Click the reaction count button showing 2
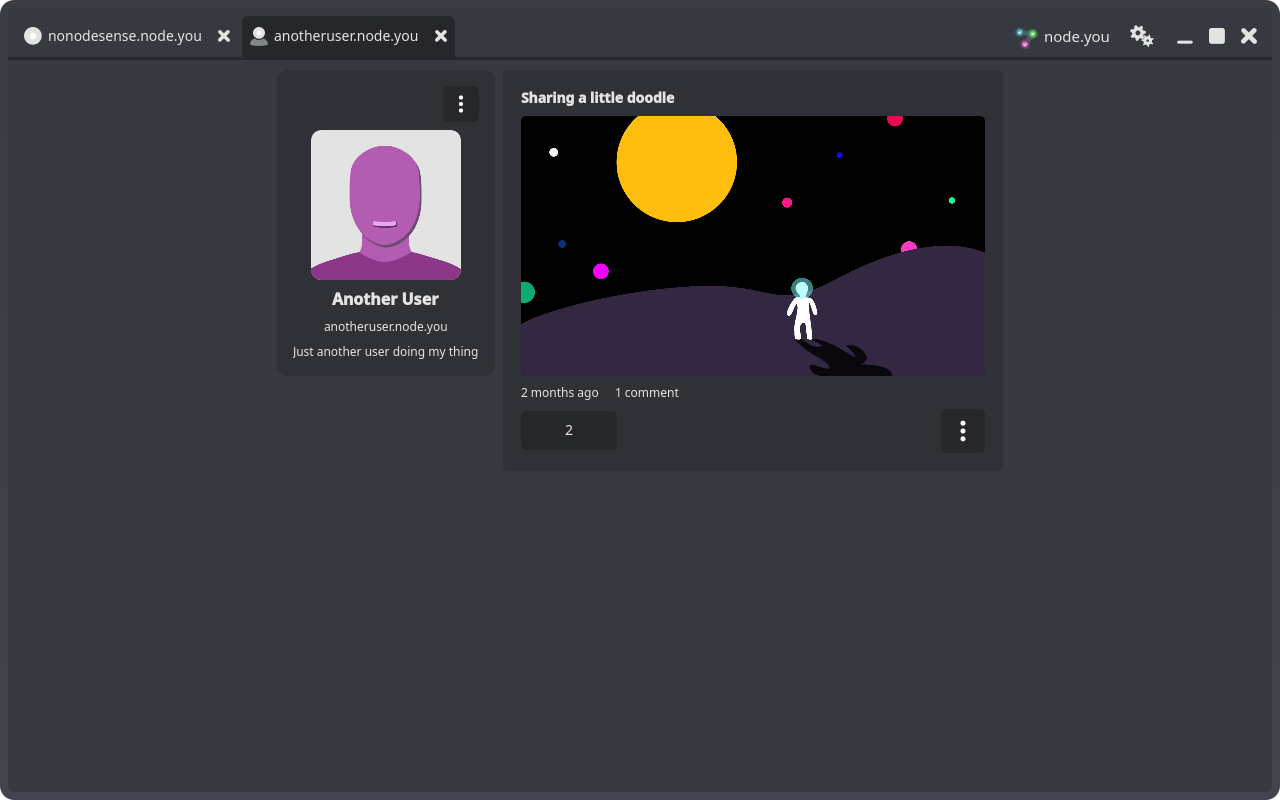Image resolution: width=1280 pixels, height=800 pixels. coord(569,431)
